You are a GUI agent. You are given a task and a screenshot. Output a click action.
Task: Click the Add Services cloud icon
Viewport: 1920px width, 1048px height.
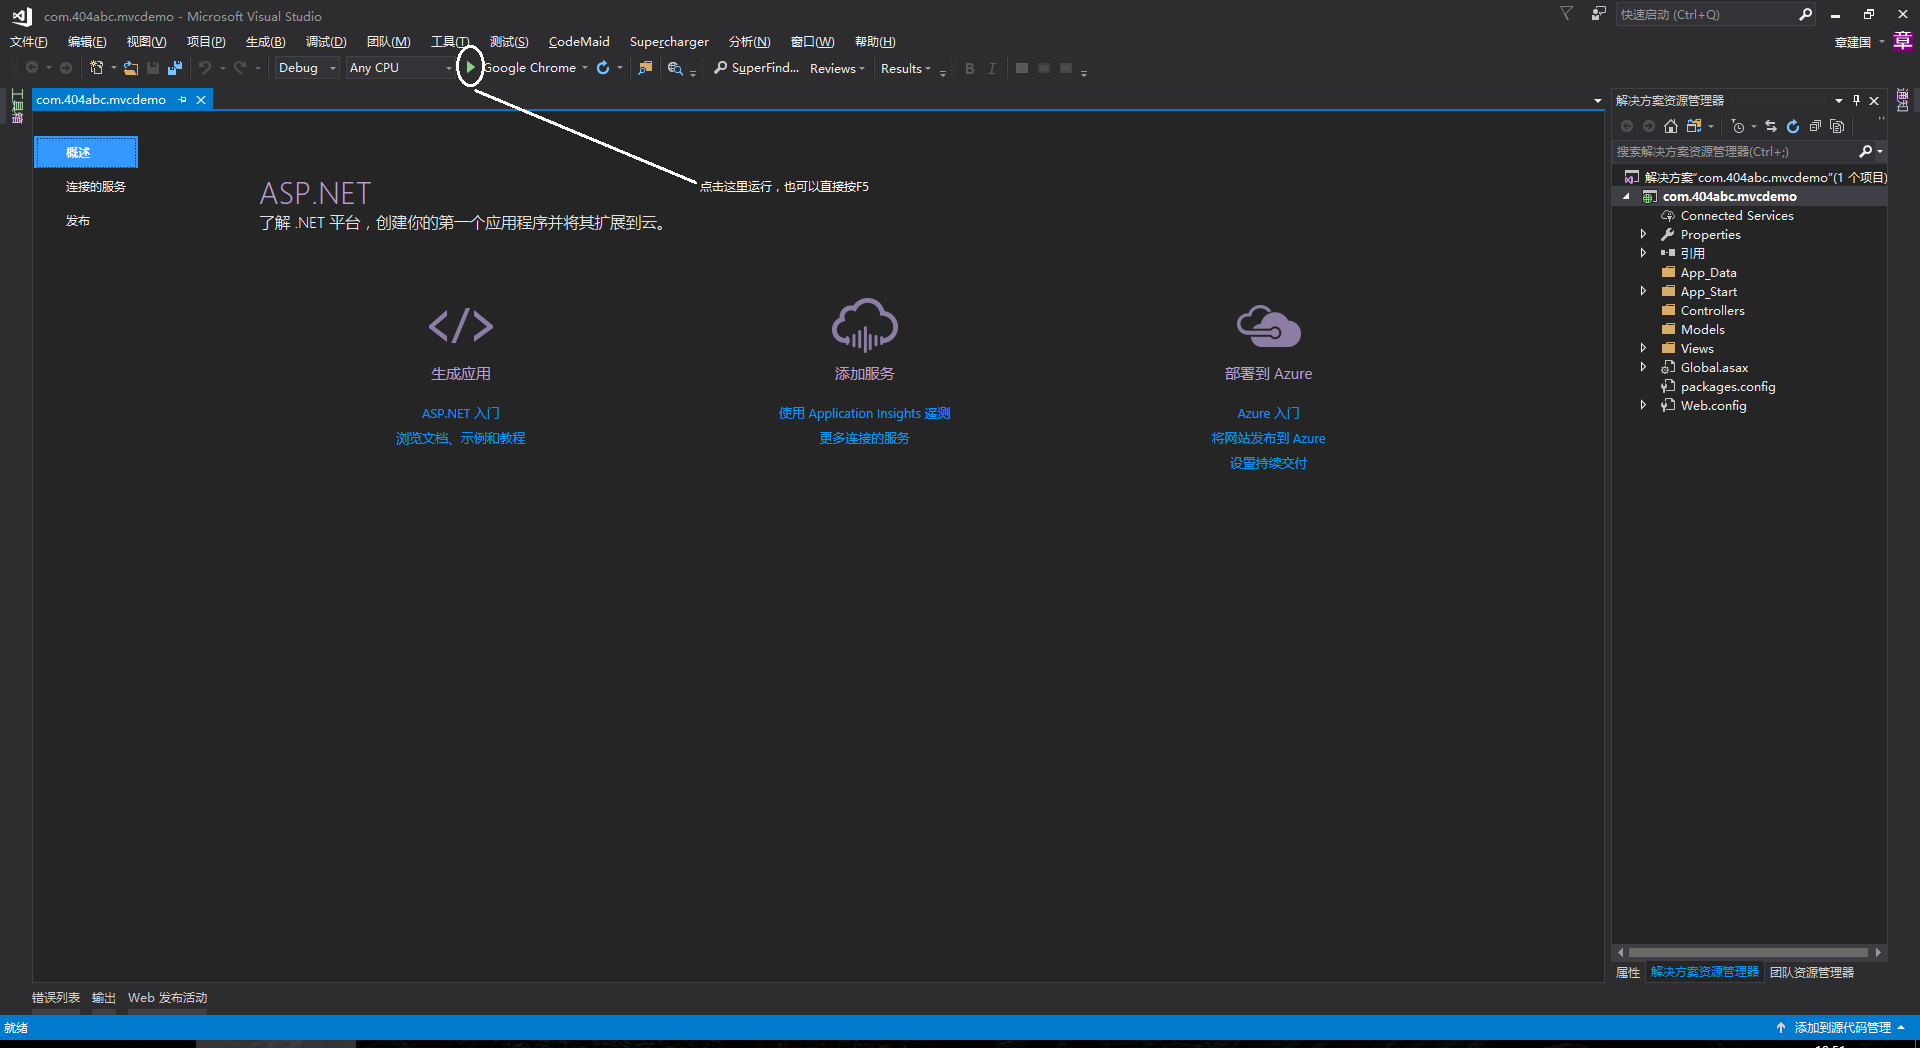point(864,325)
